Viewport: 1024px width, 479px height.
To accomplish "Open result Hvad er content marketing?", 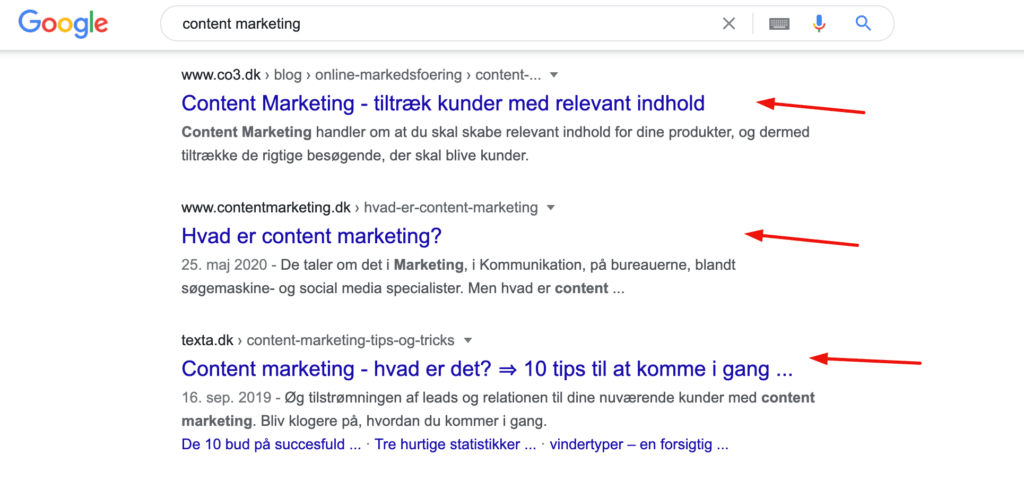I will pyautogui.click(x=312, y=236).
